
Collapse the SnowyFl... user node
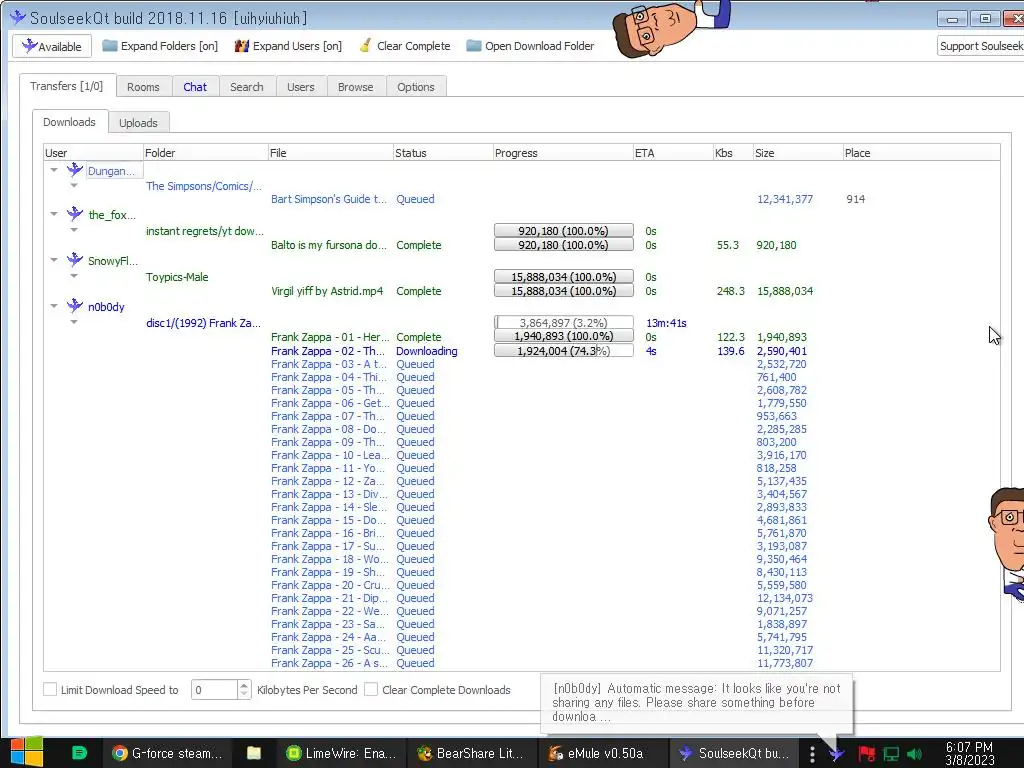(x=54, y=259)
